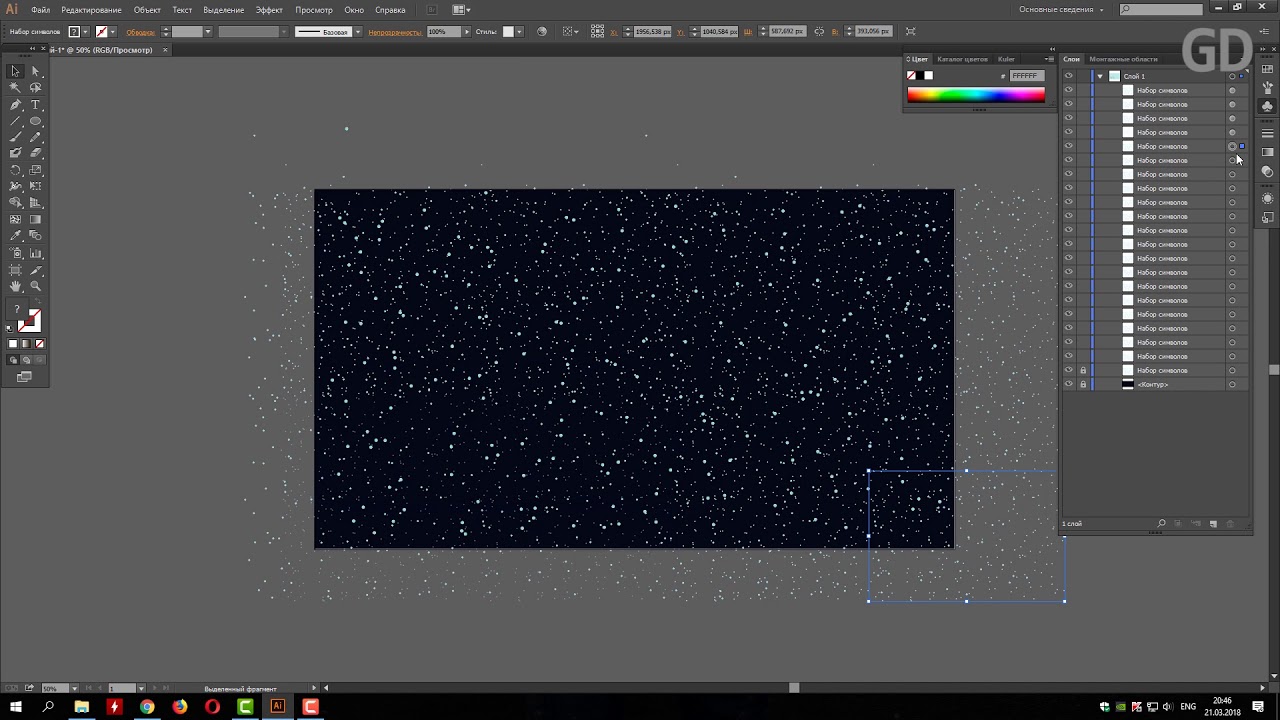The width and height of the screenshot is (1280, 720).
Task: Set the fill mode to Gradient in toolbox
Action: (x=26, y=344)
